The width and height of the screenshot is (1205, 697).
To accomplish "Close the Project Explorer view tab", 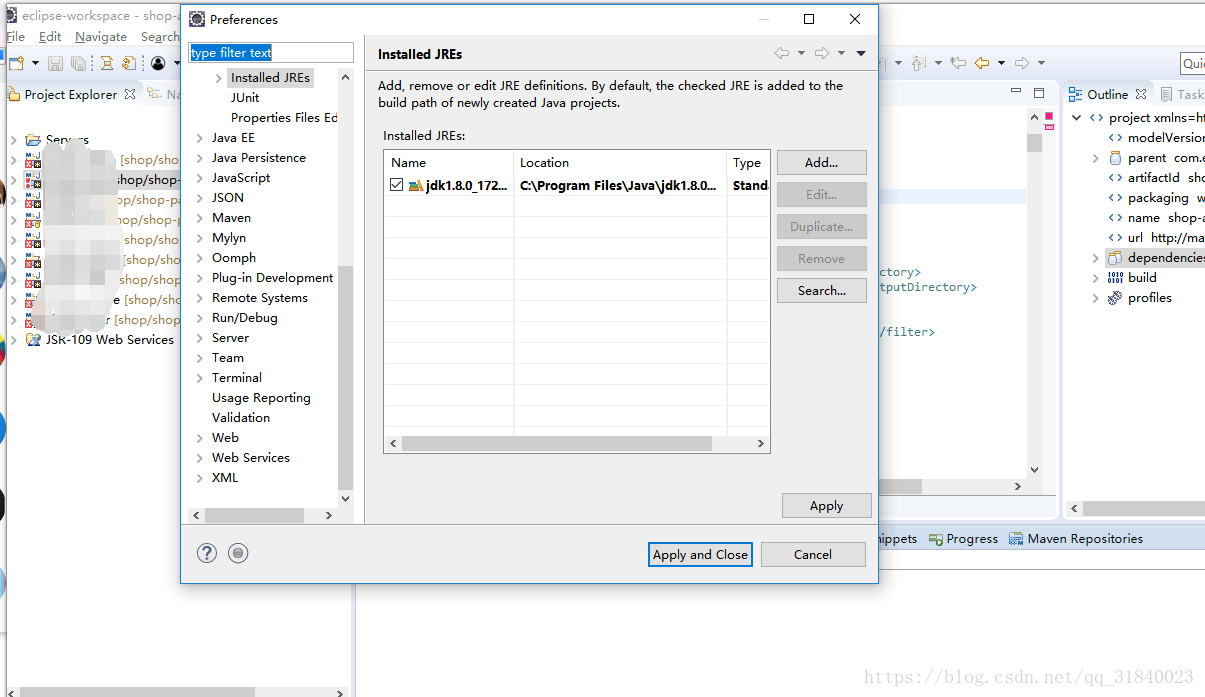I will pos(130,94).
